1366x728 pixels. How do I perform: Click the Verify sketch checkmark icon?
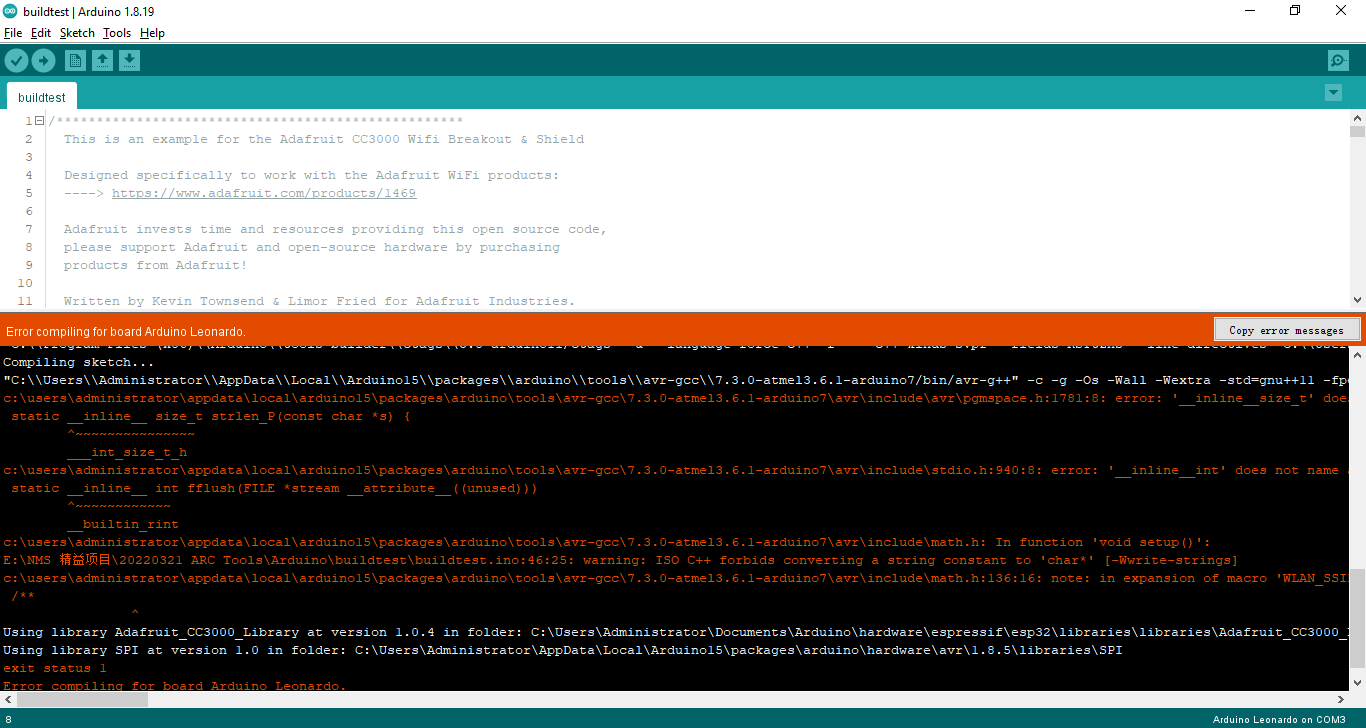tap(16, 61)
